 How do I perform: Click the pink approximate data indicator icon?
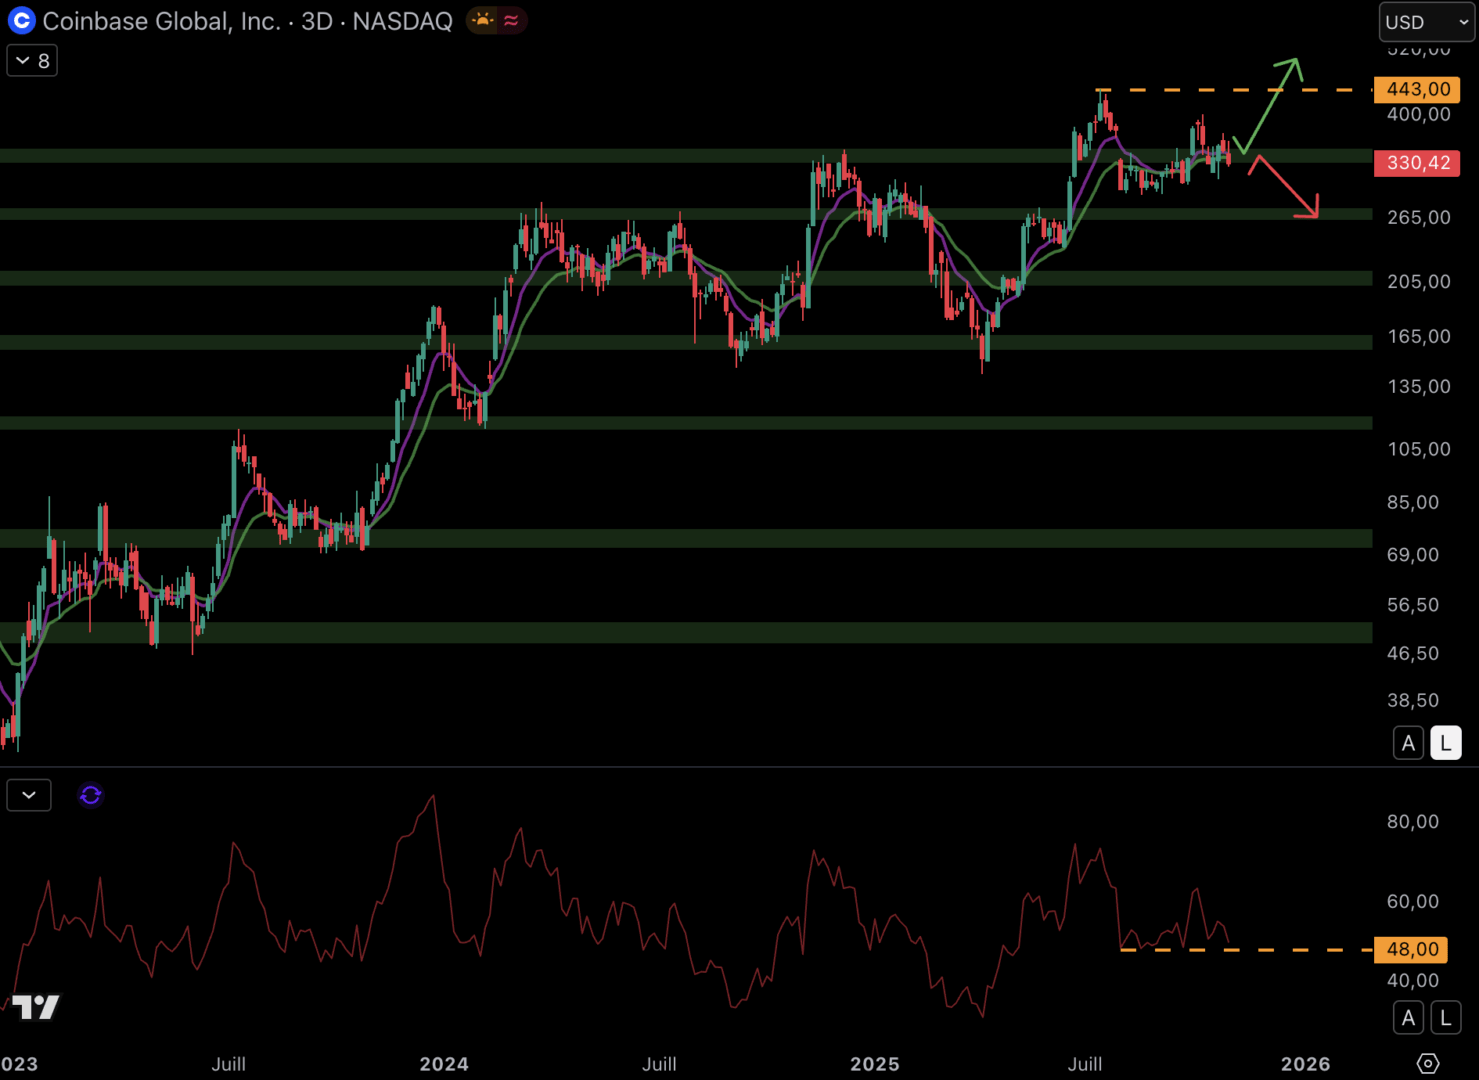[511, 21]
